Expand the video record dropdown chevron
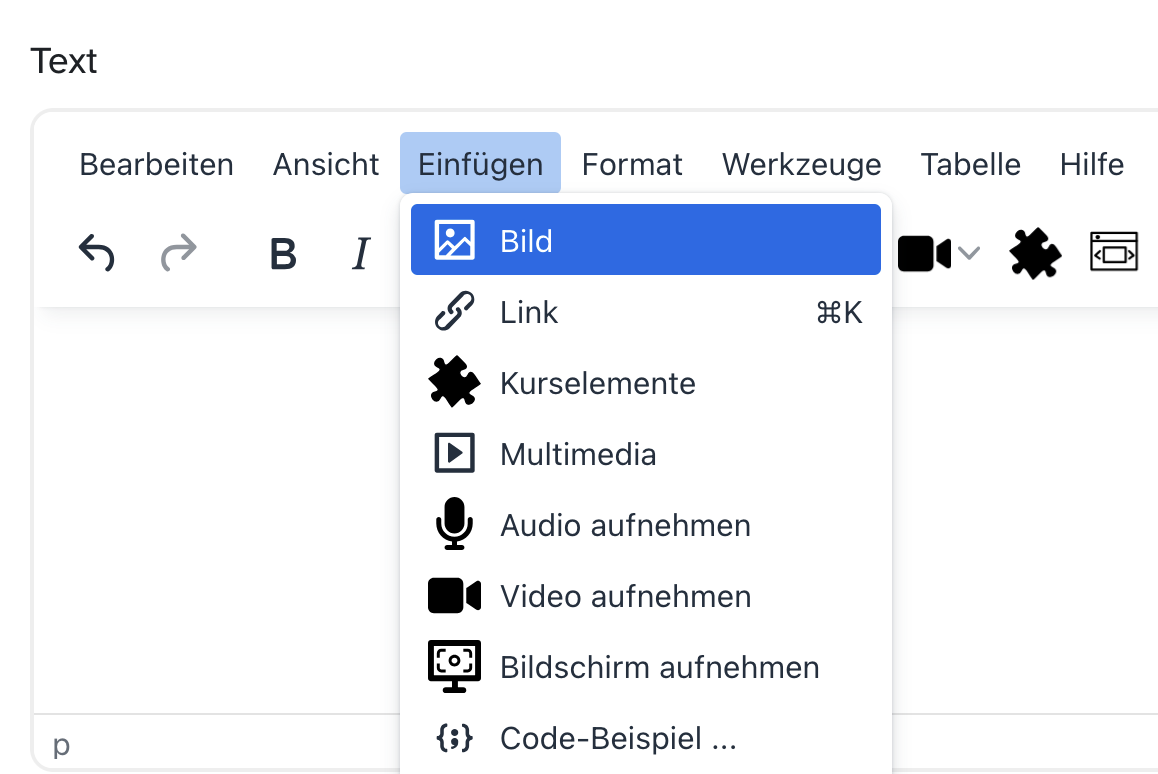 [x=968, y=254]
